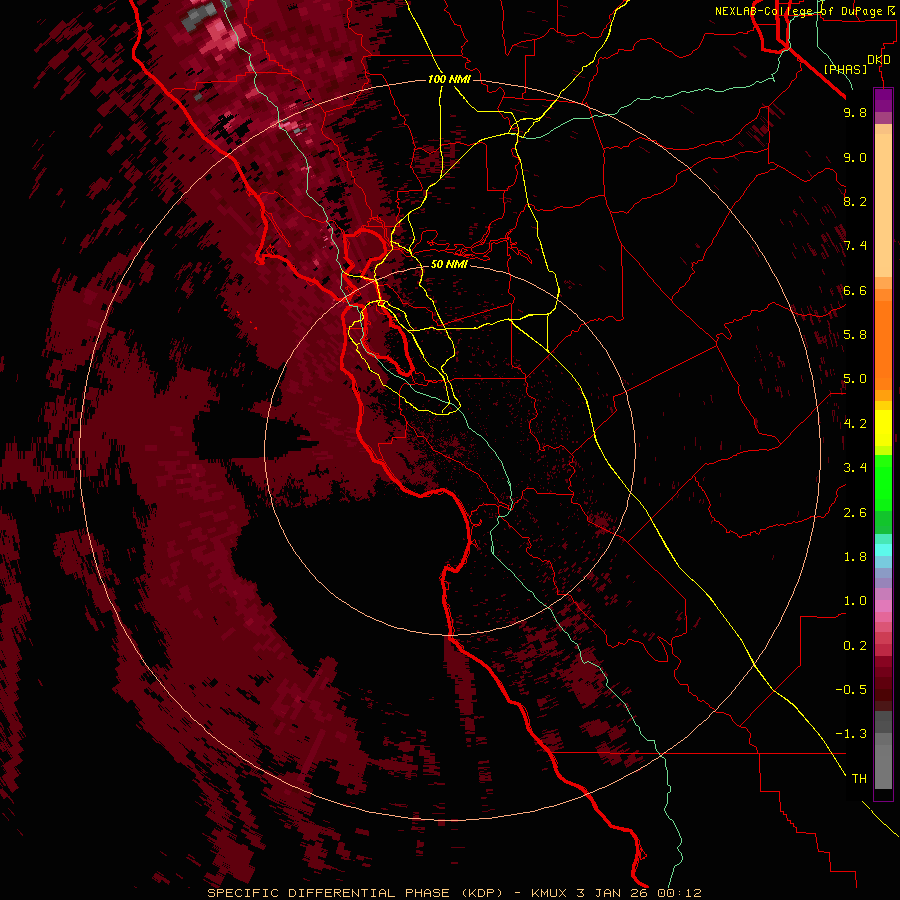The width and height of the screenshot is (900, 900).
Task: Click the TH threshold label on legend
Action: (x=859, y=779)
